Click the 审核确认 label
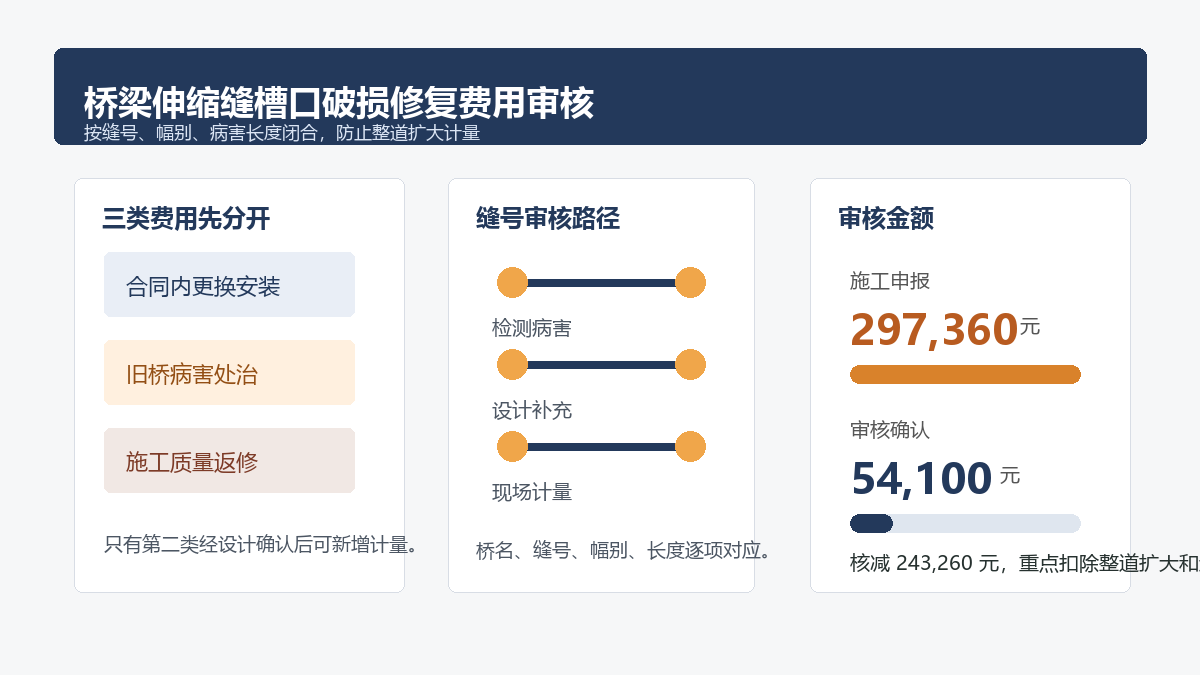The width and height of the screenshot is (1200, 675). pos(890,430)
